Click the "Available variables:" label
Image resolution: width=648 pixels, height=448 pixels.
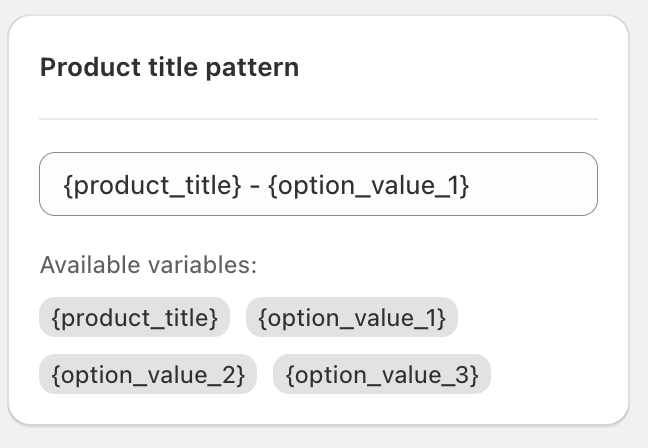coord(148,266)
